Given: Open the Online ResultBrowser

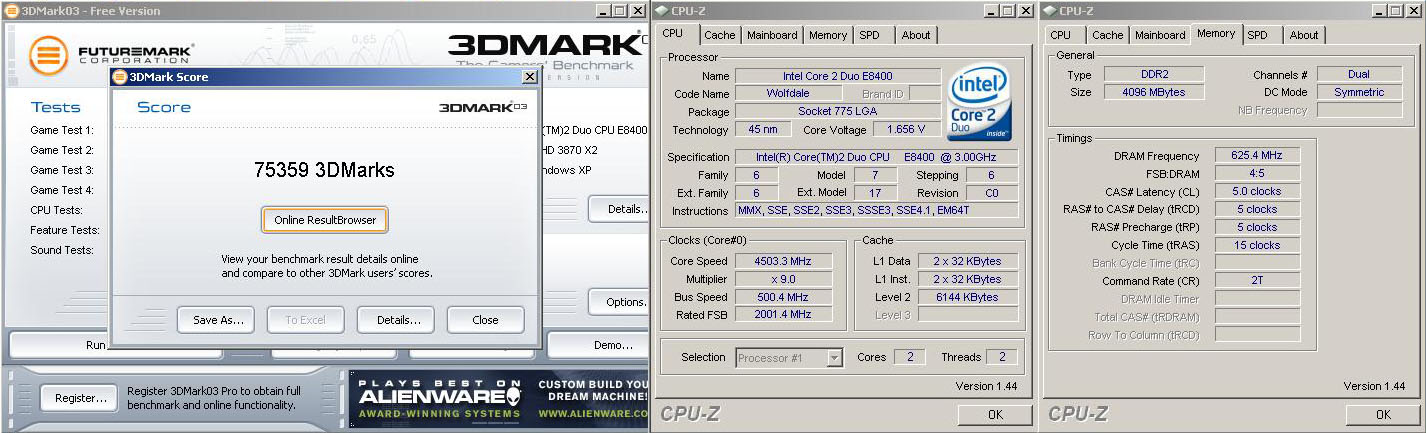Looking at the screenshot, I should pyautogui.click(x=325, y=220).
